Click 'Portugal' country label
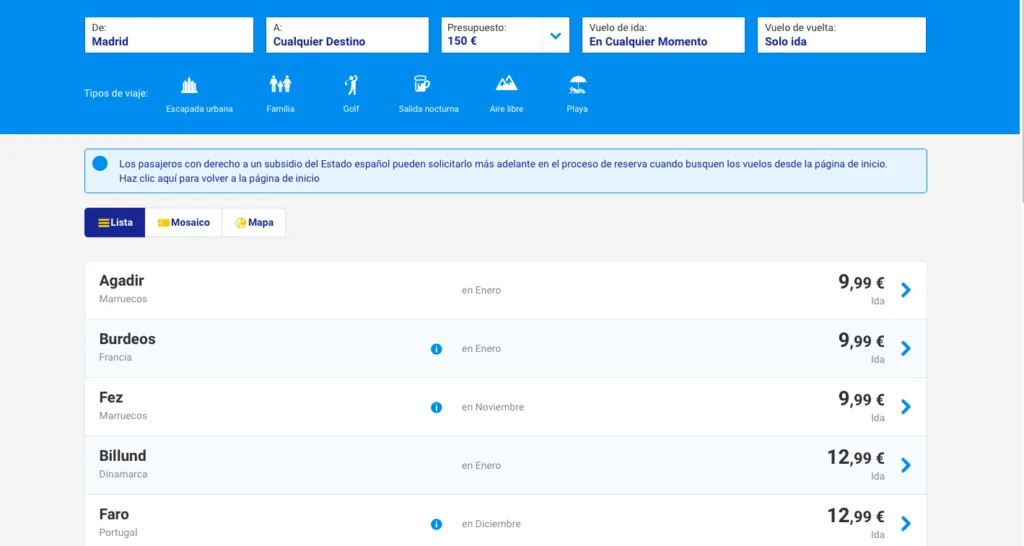Screen dimensions: 1024x546 pos(118,532)
